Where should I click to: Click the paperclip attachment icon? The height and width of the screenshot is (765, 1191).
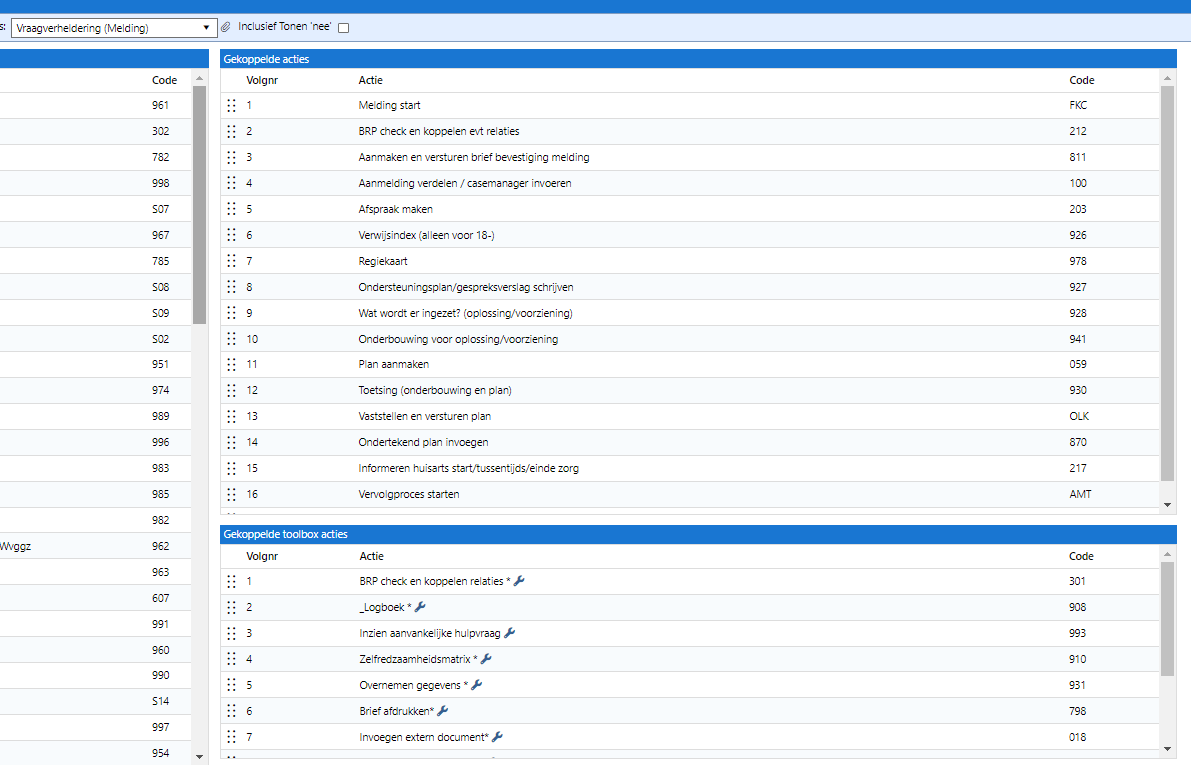226,27
